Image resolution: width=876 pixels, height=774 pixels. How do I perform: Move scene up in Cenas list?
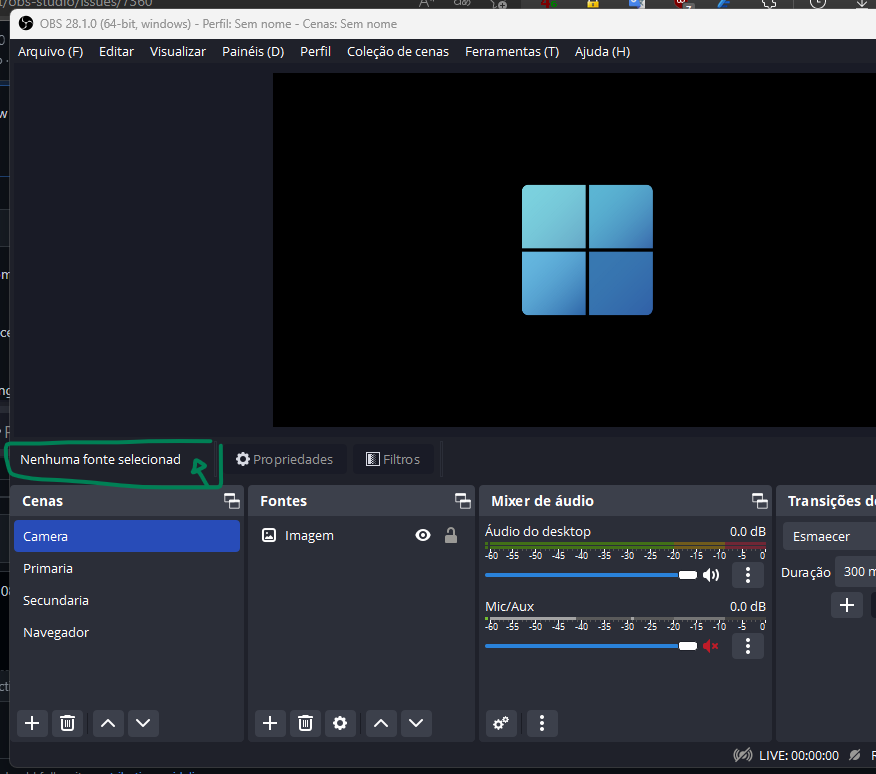(x=108, y=723)
